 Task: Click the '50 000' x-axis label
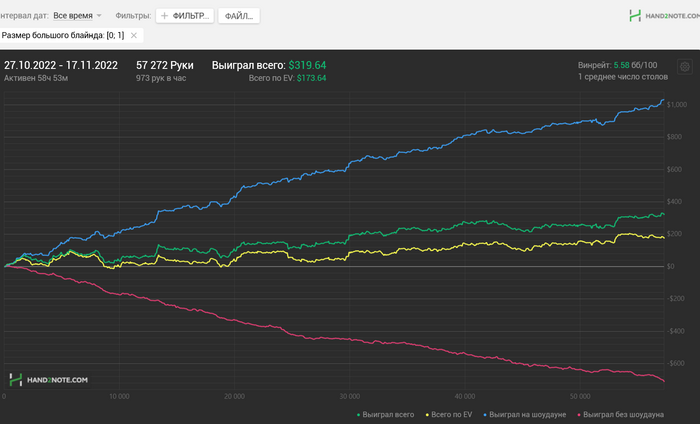[580, 396]
